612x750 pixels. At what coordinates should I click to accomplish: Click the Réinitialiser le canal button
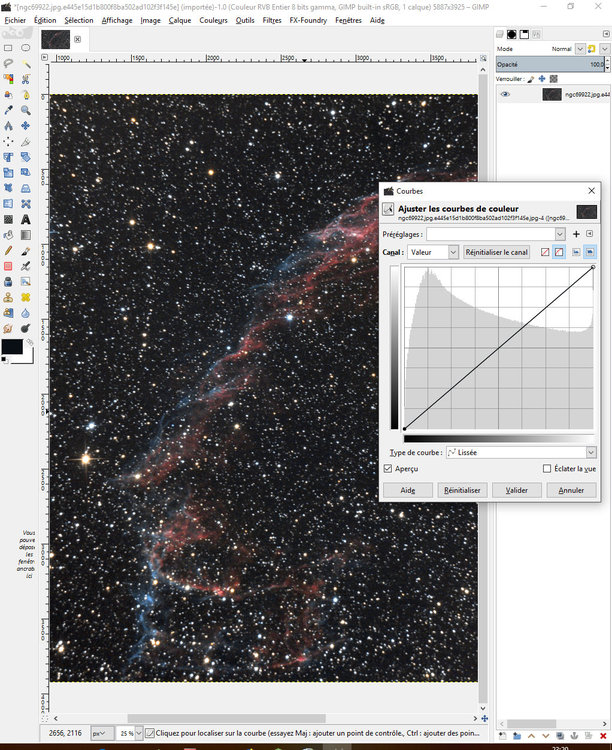click(496, 252)
